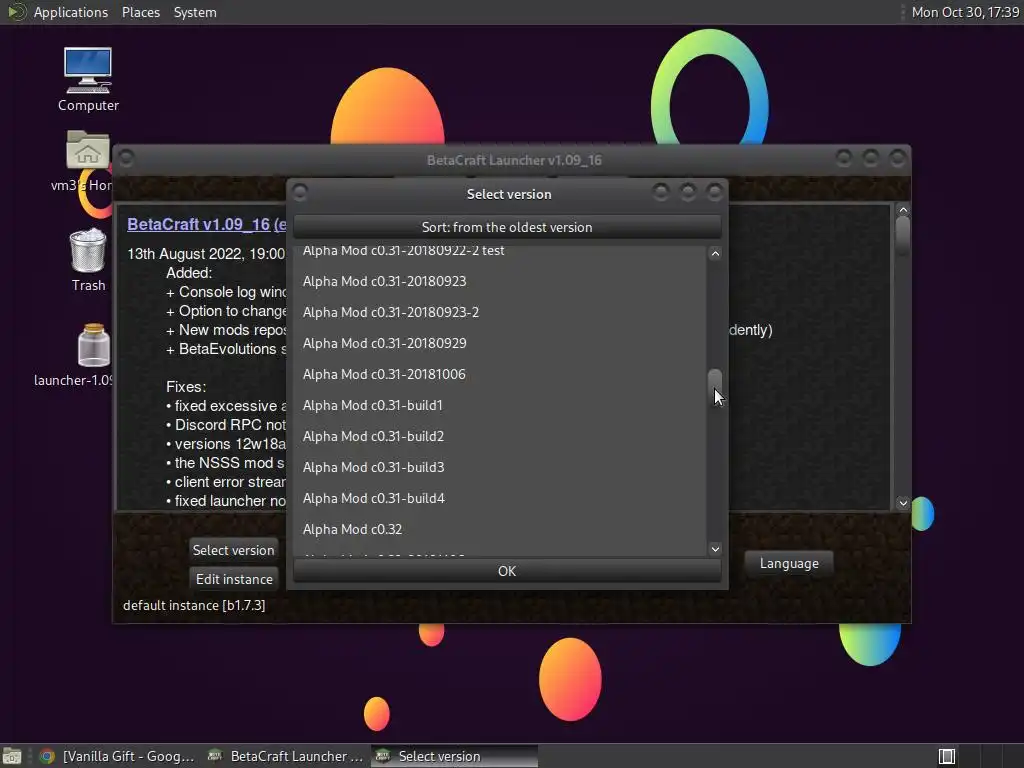Click workspace switcher icon in bottom panel
Screen dimensions: 1024x768
click(x=947, y=756)
